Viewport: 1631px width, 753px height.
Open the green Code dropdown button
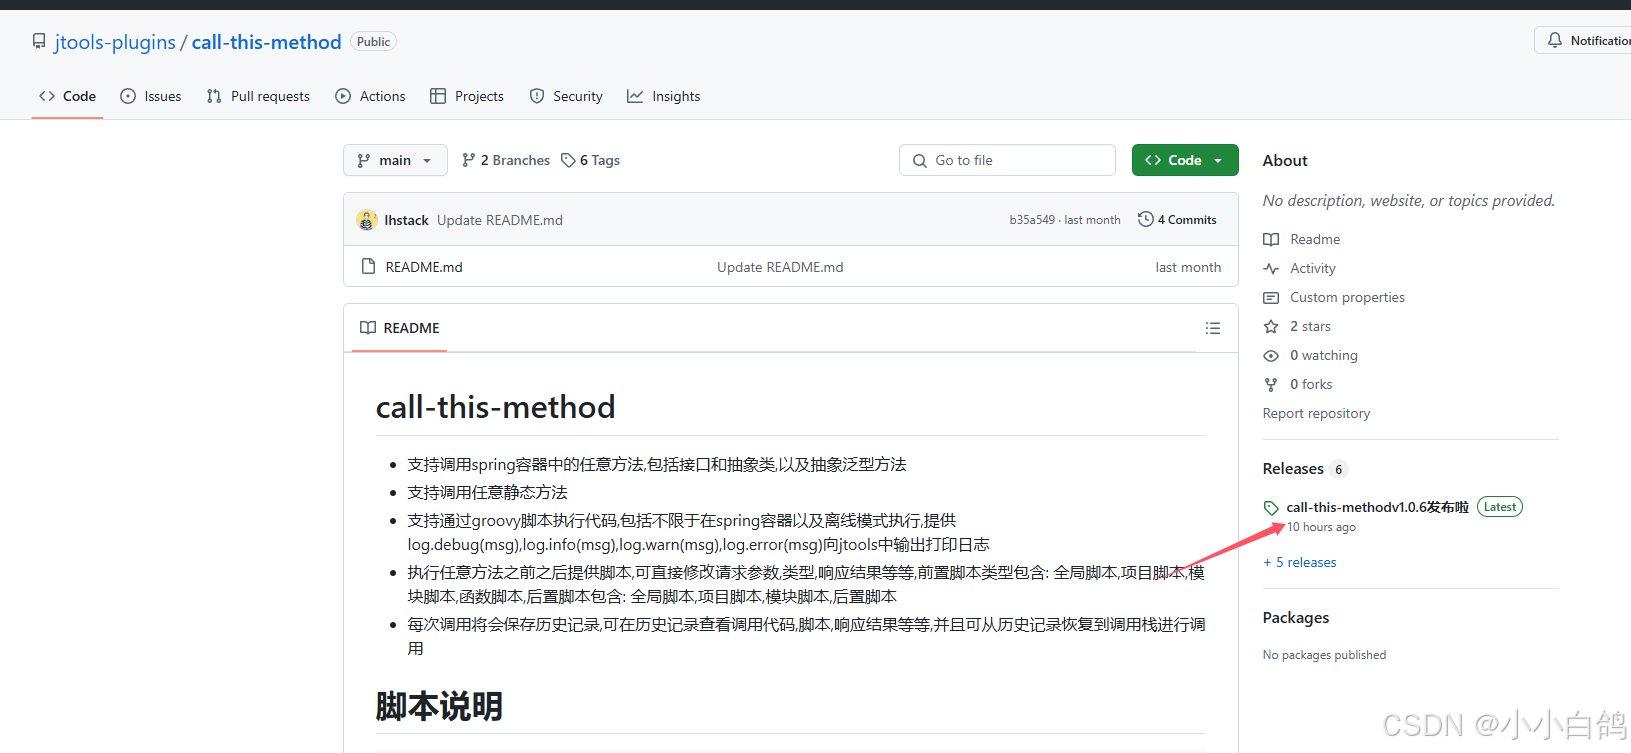pos(1185,160)
